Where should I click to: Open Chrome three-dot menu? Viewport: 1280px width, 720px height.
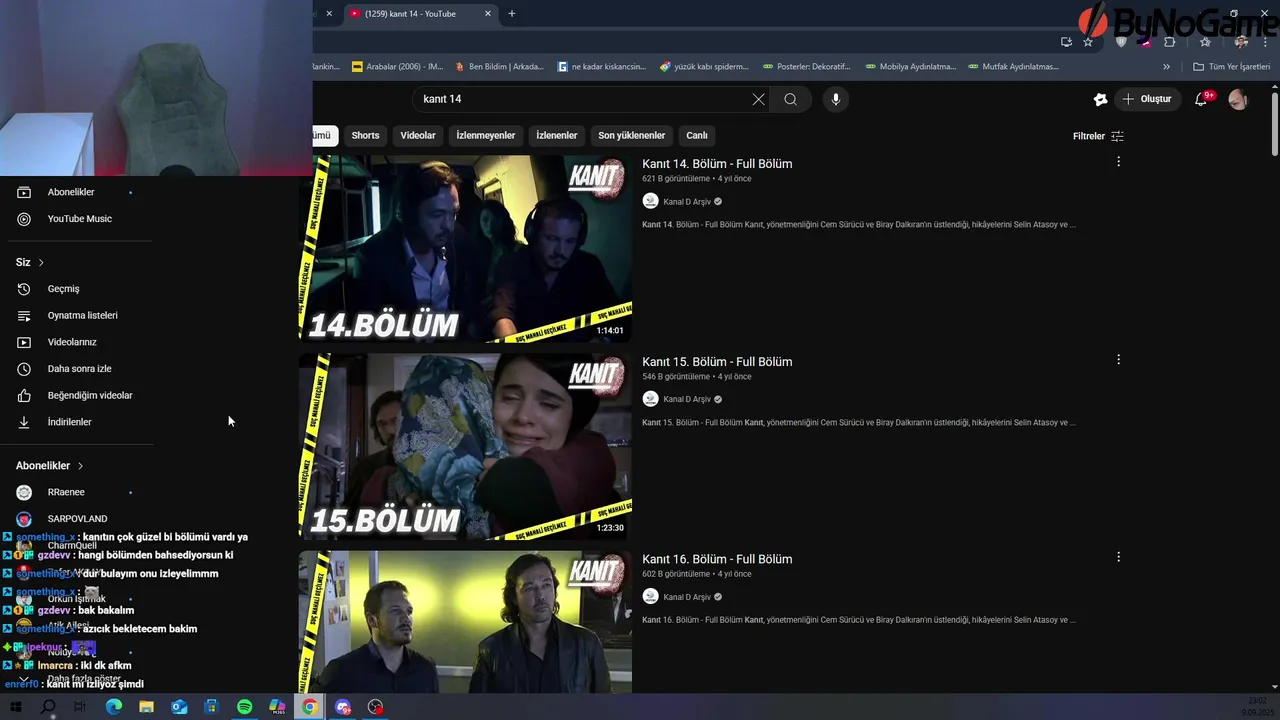[1265, 42]
